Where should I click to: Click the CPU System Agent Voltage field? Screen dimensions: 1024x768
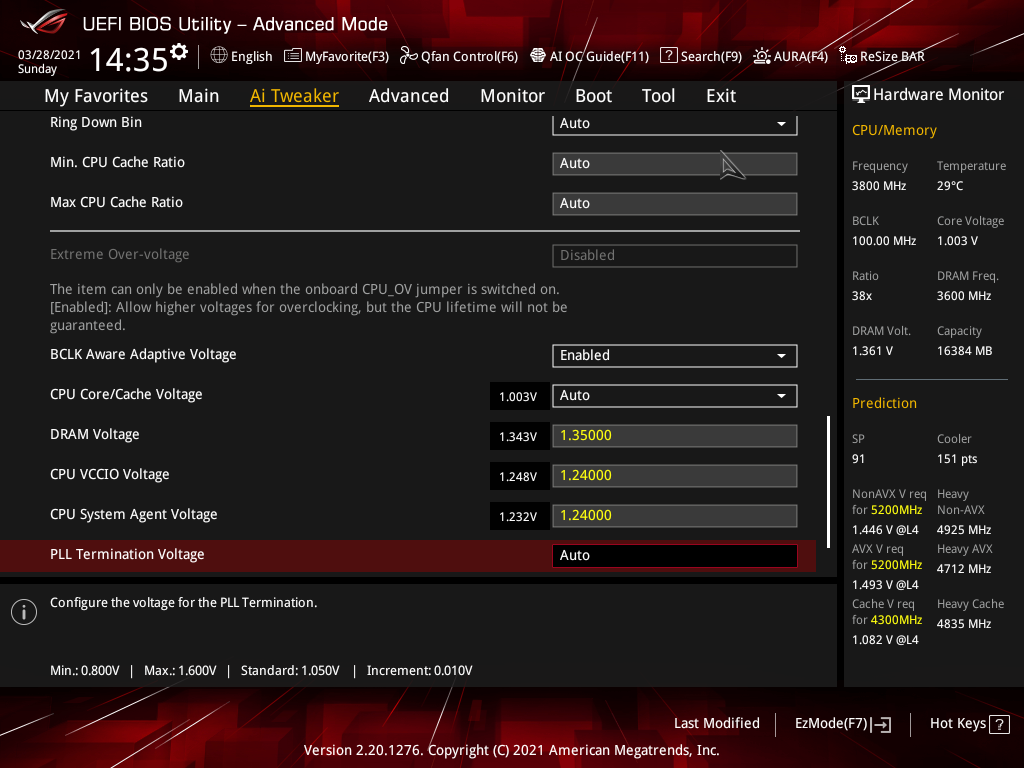(x=675, y=516)
